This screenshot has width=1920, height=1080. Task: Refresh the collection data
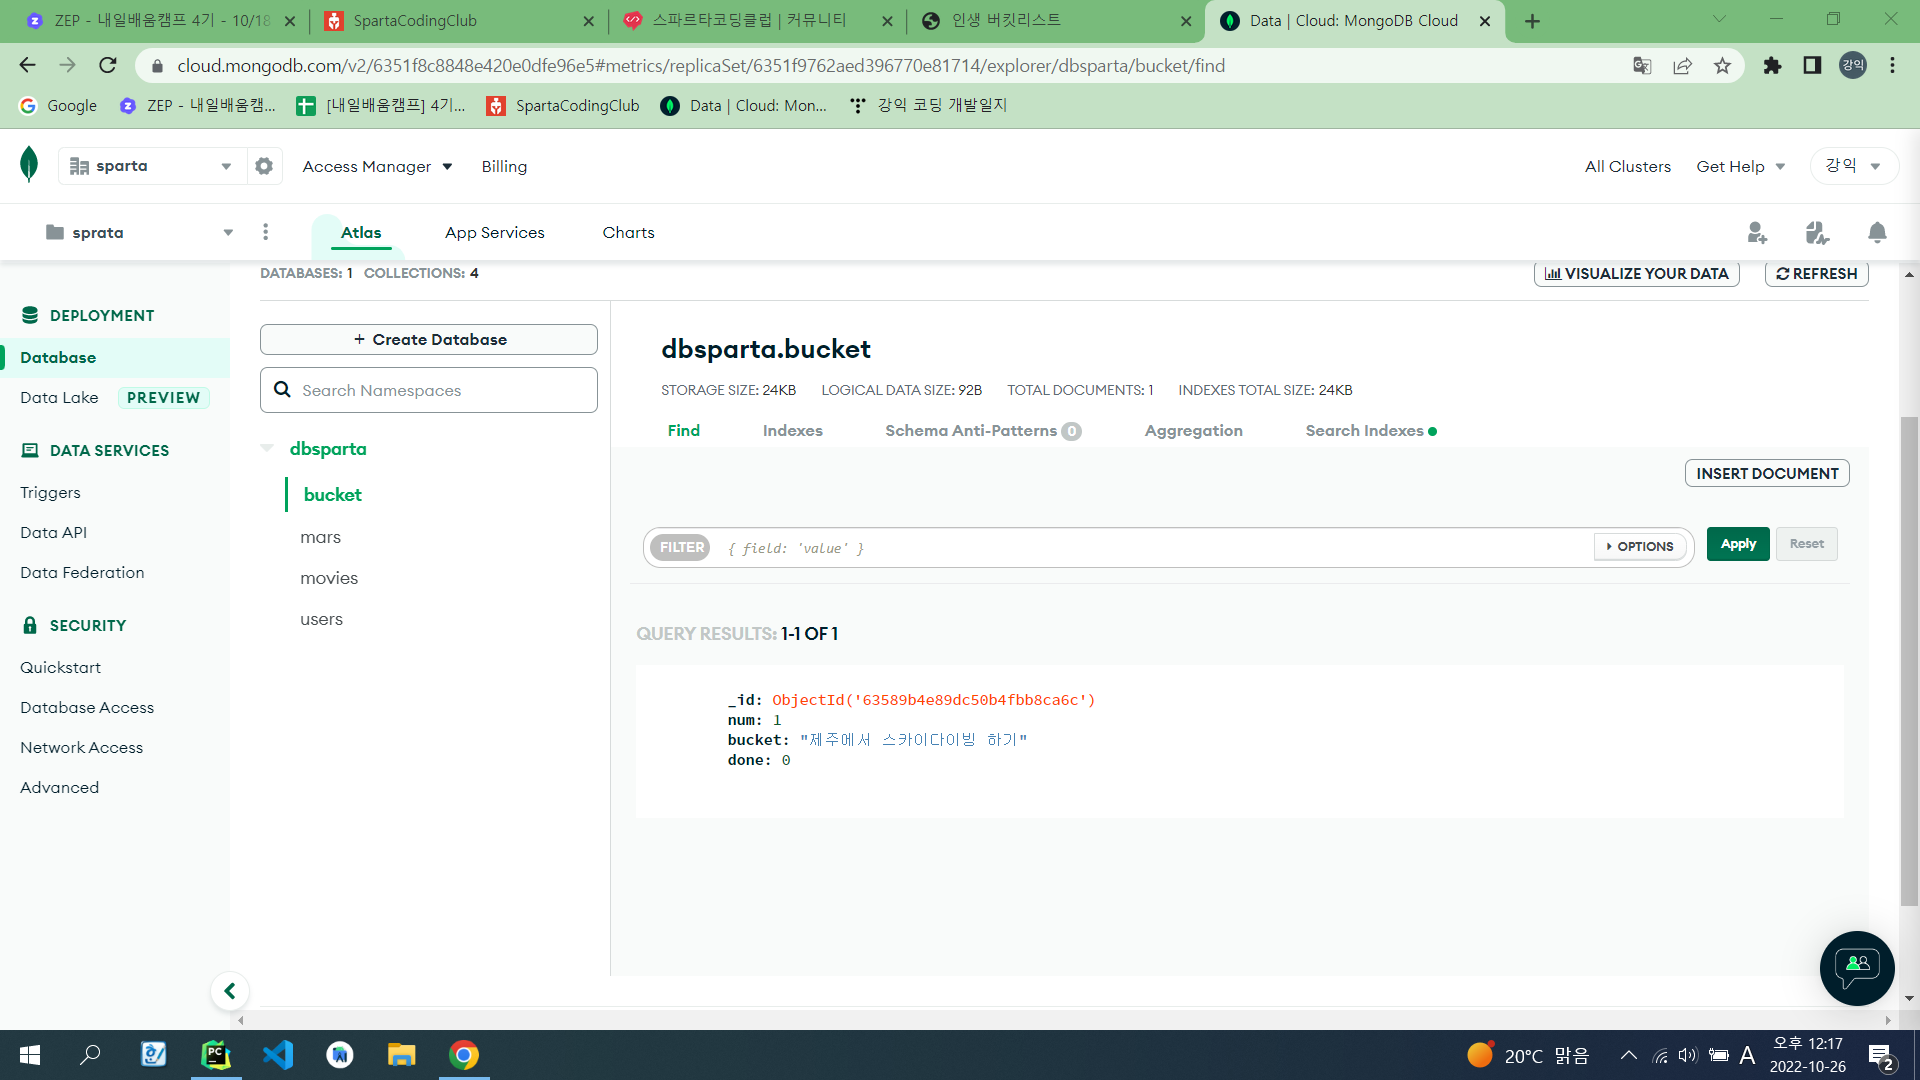tap(1817, 274)
